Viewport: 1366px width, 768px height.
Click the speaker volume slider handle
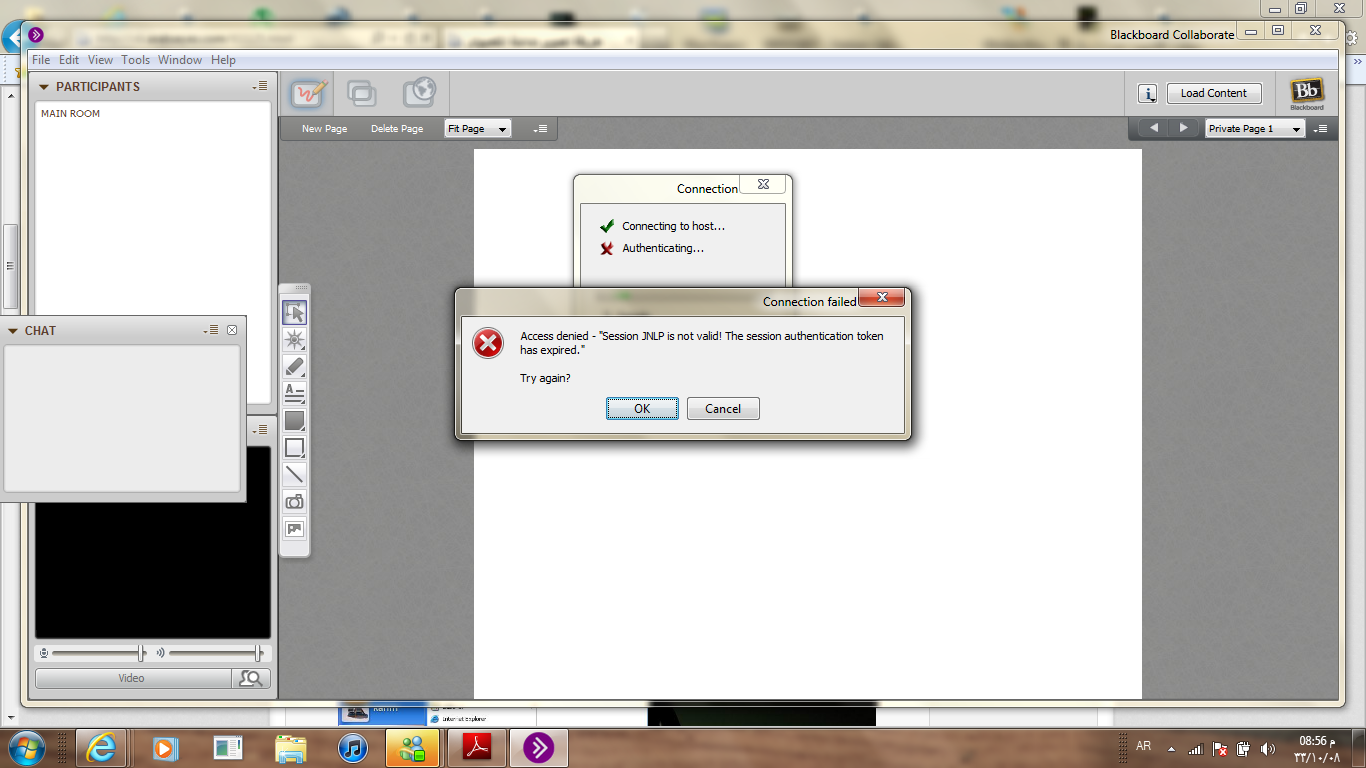pos(258,653)
